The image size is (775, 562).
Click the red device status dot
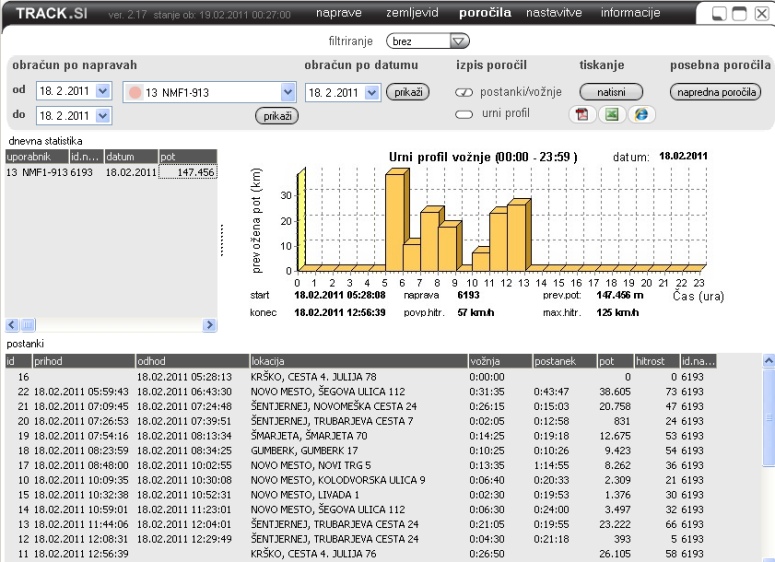134,92
